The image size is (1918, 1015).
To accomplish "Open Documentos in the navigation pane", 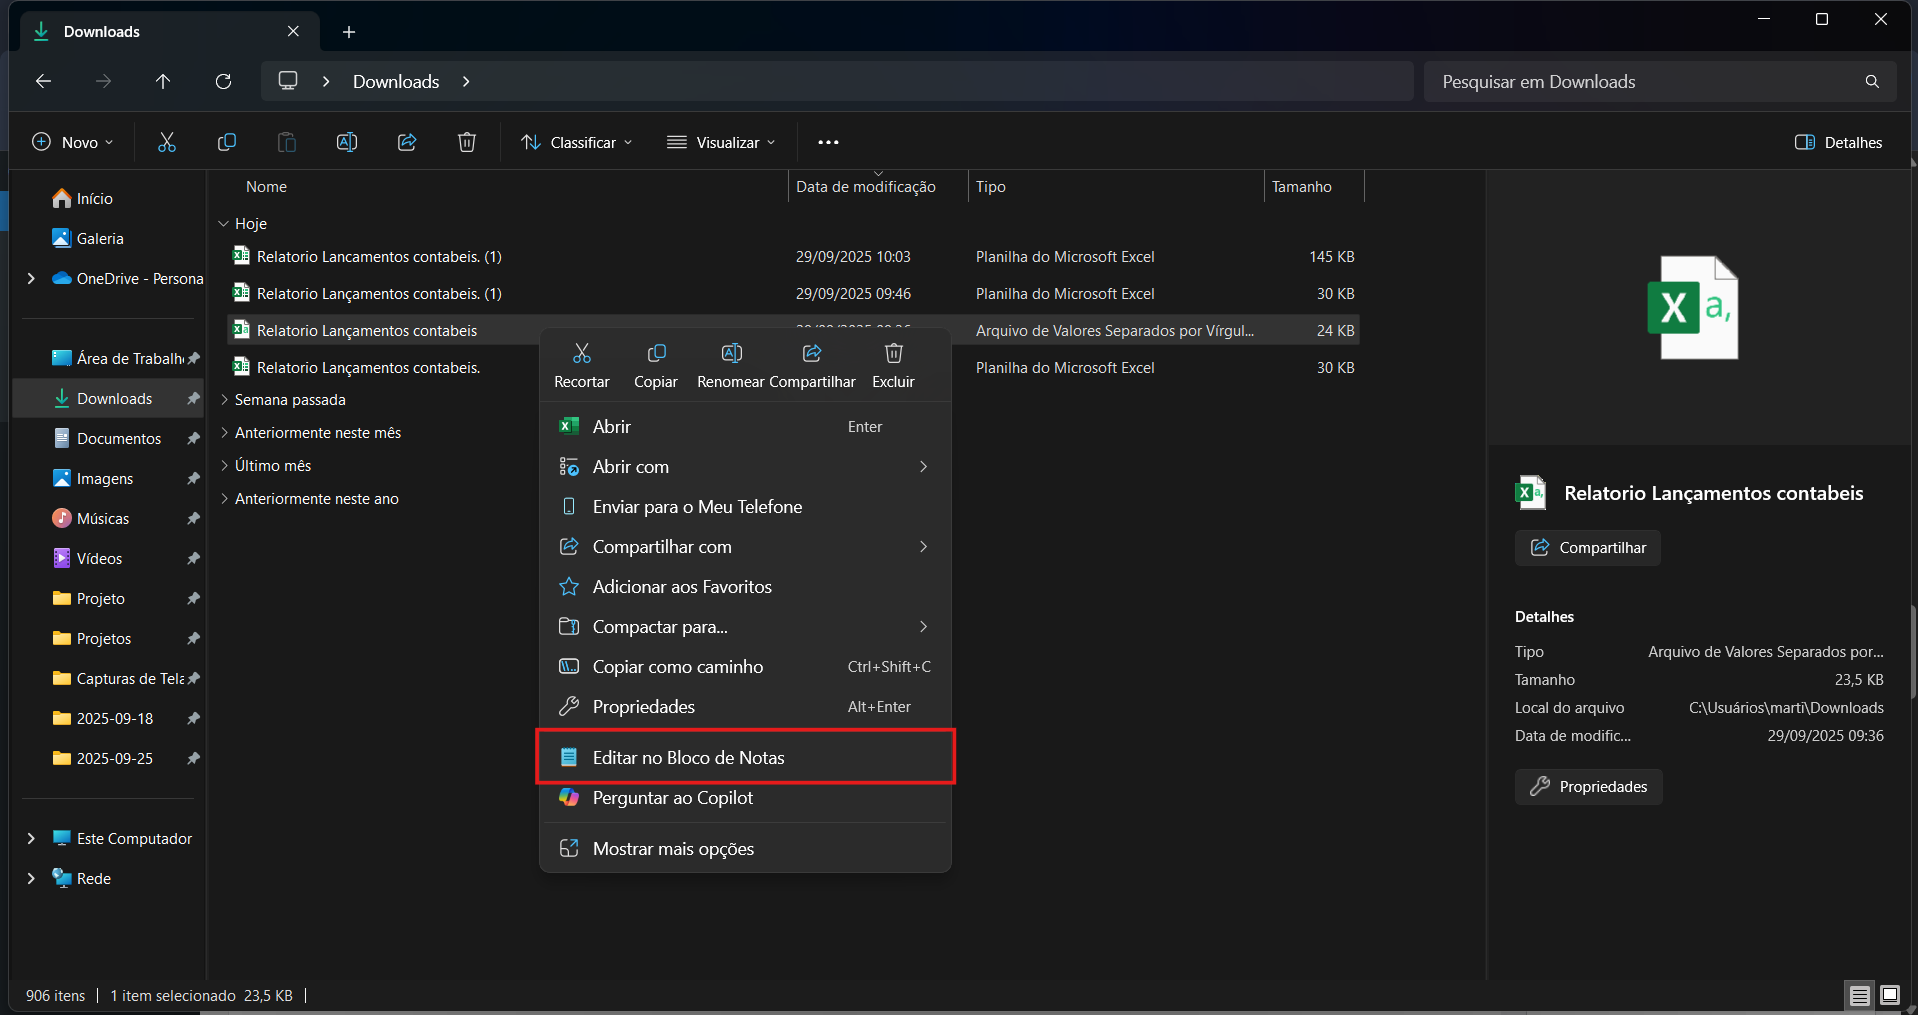I will [x=118, y=439].
